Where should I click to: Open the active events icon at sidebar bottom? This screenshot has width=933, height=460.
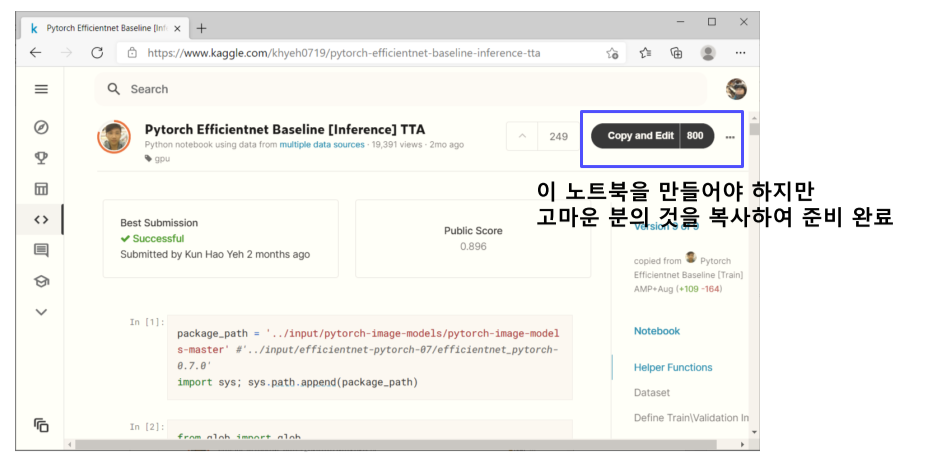pyautogui.click(x=41, y=425)
